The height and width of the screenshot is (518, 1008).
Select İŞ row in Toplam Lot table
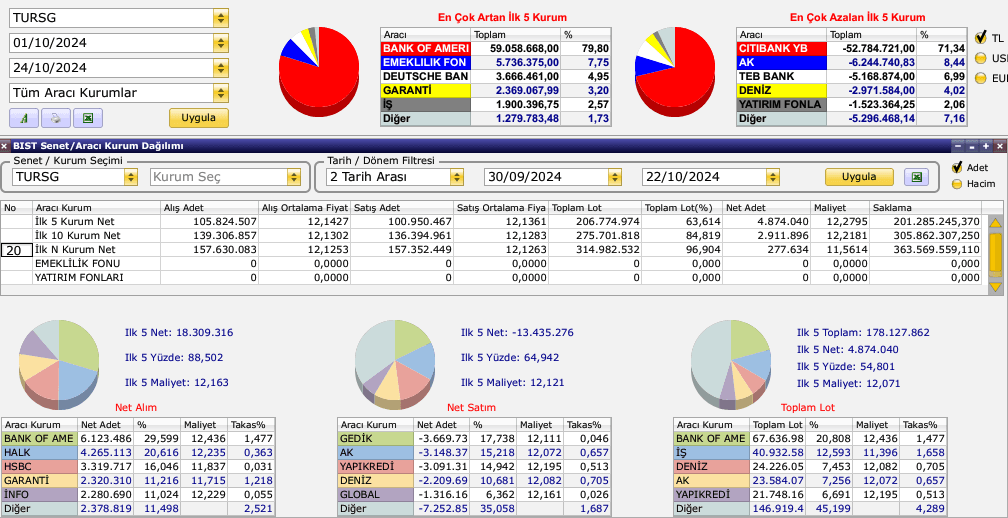[x=810, y=452]
